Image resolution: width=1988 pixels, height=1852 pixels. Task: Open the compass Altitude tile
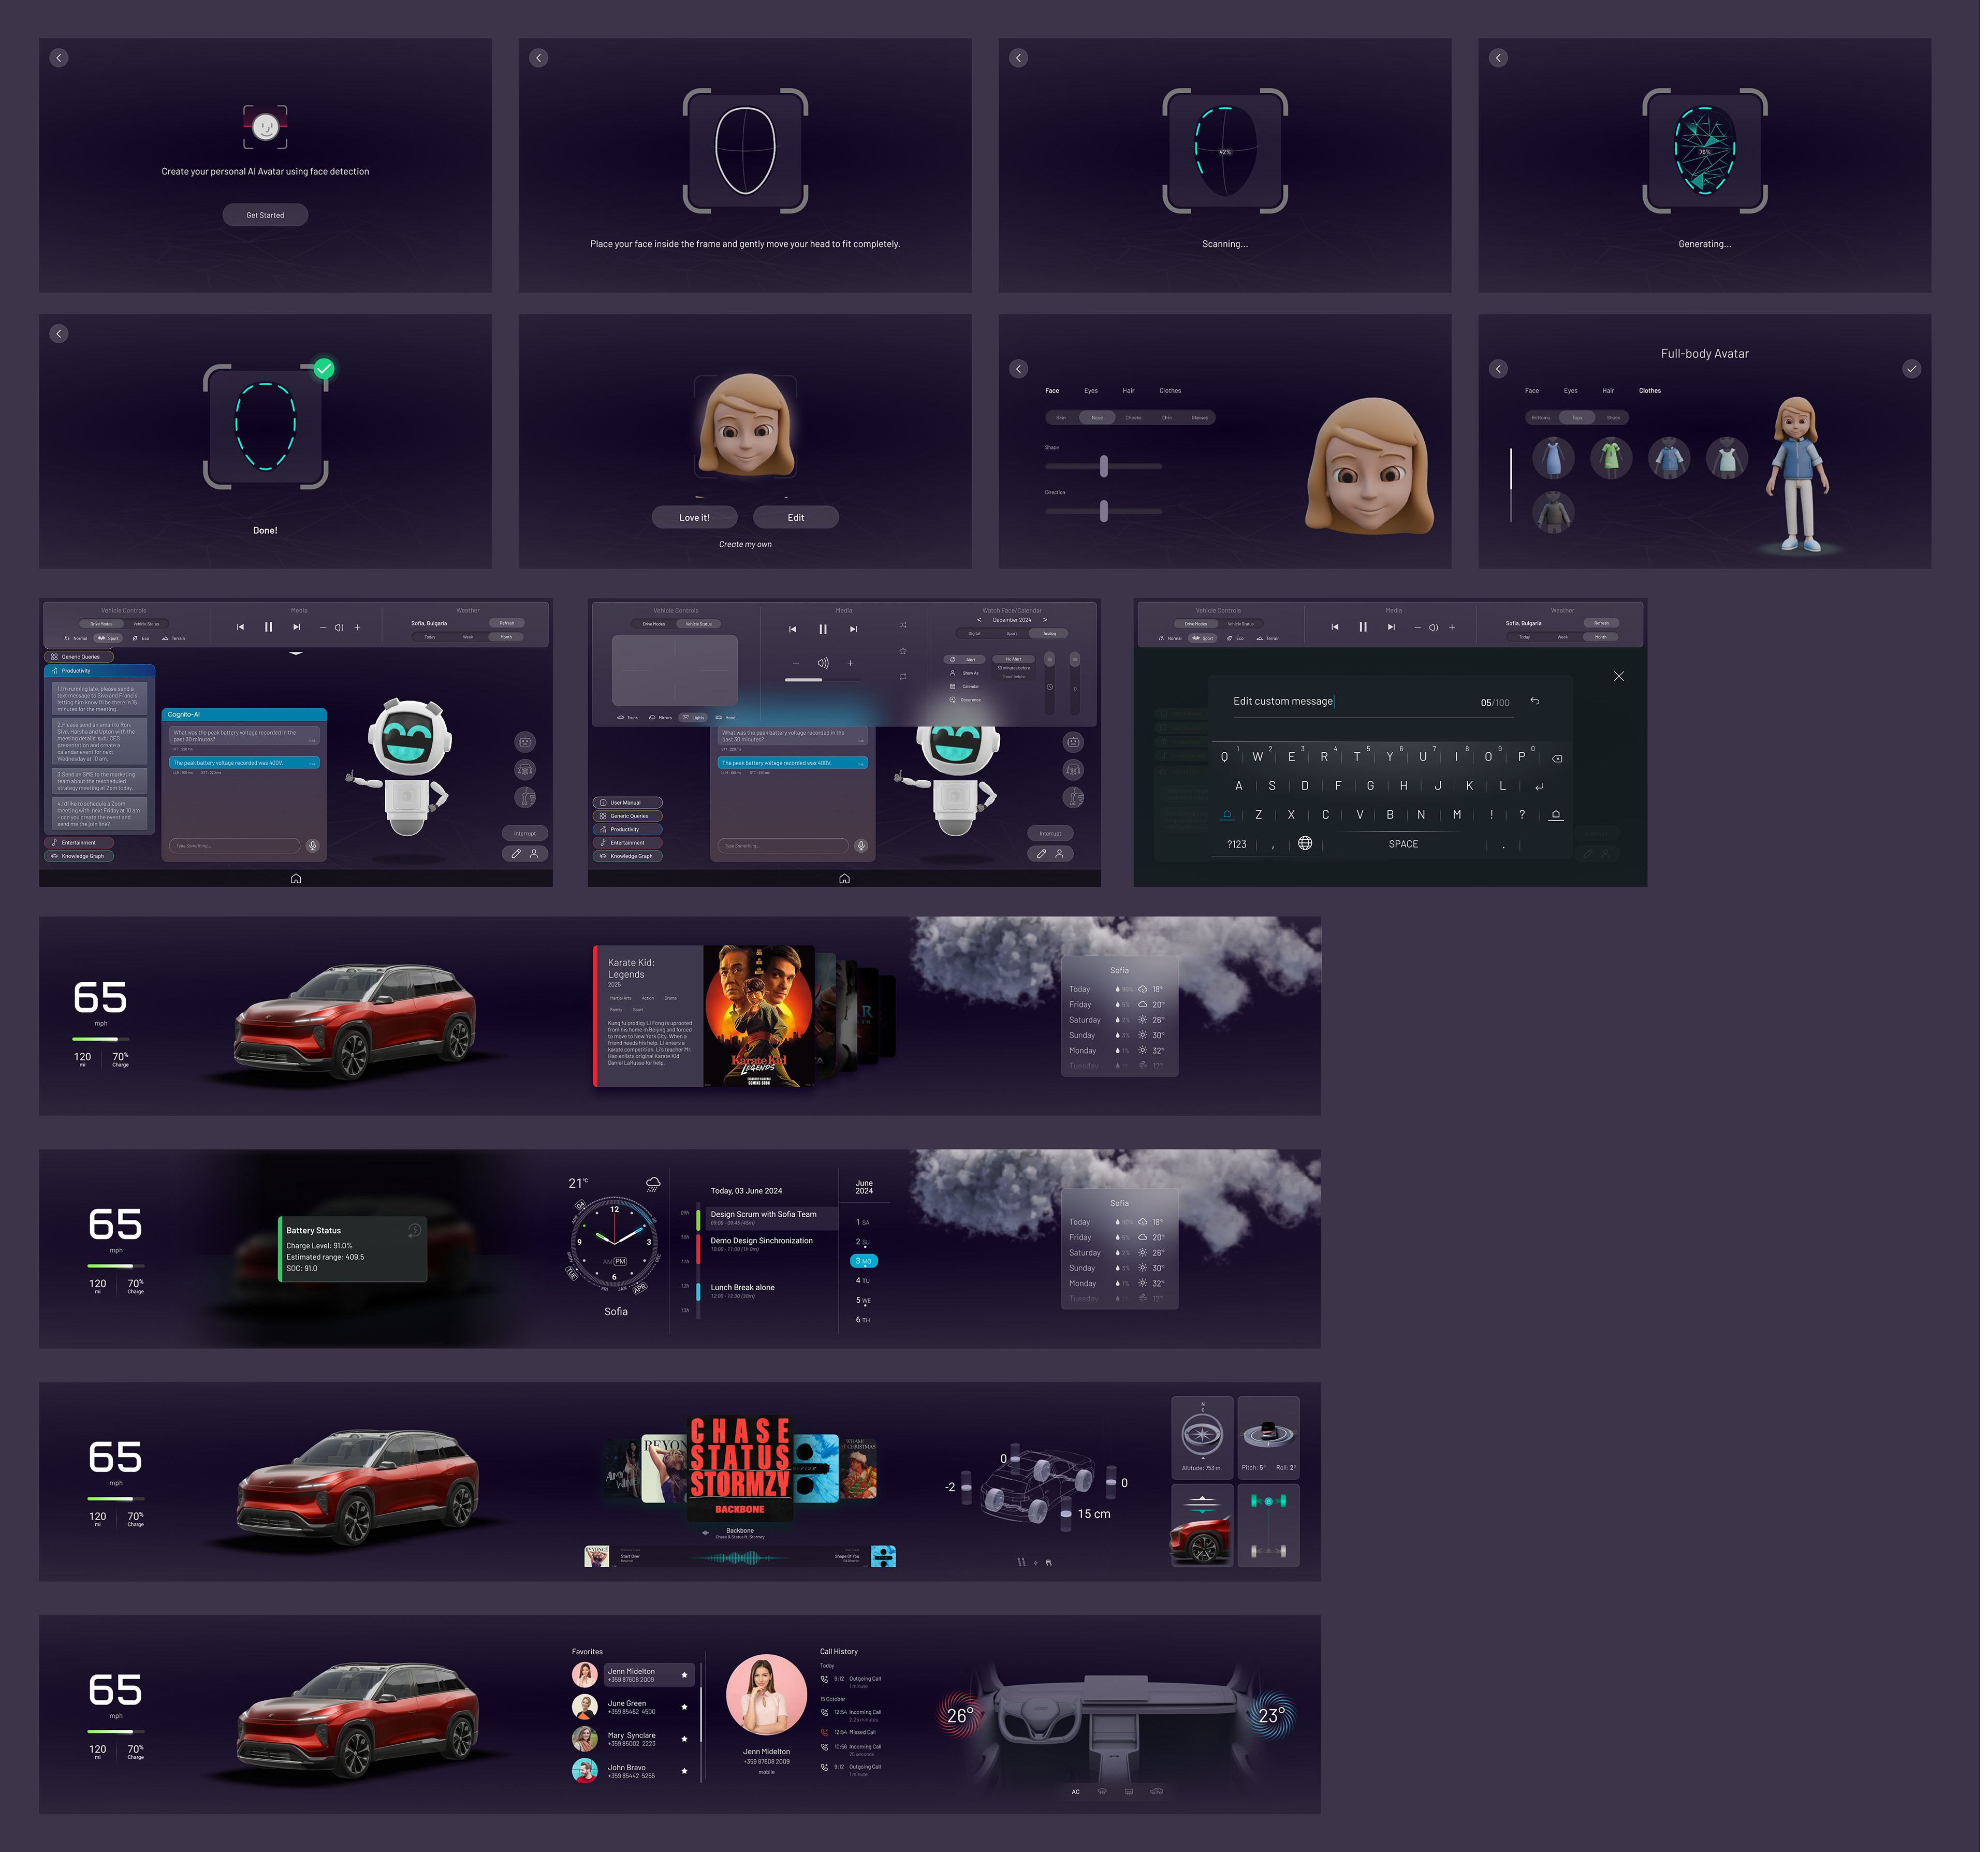[x=1202, y=1437]
